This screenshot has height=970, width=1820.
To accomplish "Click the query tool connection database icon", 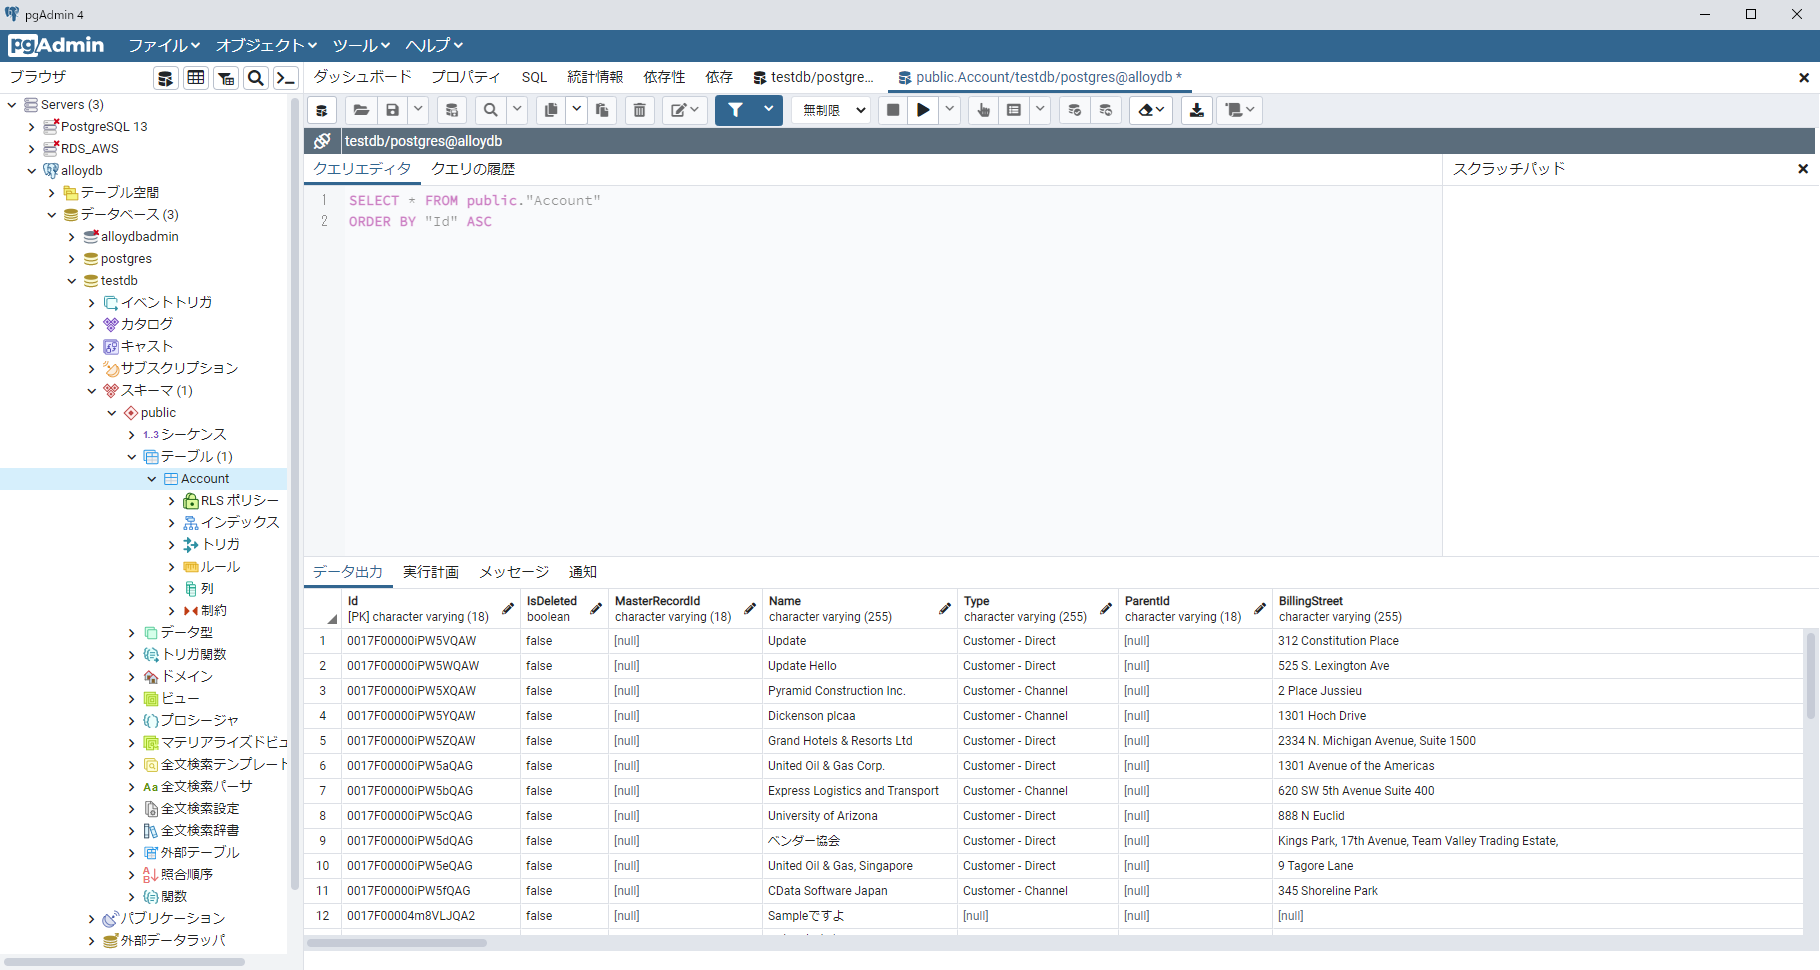I will pyautogui.click(x=322, y=110).
